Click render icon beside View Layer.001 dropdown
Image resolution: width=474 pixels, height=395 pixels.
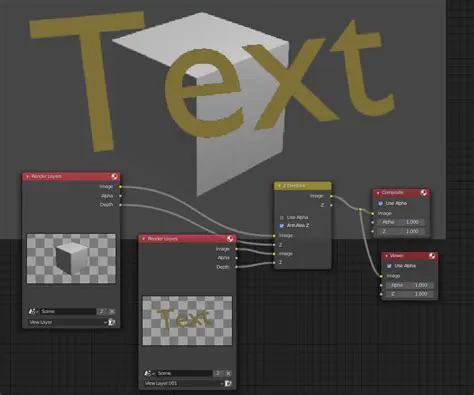pyautogui.click(x=228, y=384)
